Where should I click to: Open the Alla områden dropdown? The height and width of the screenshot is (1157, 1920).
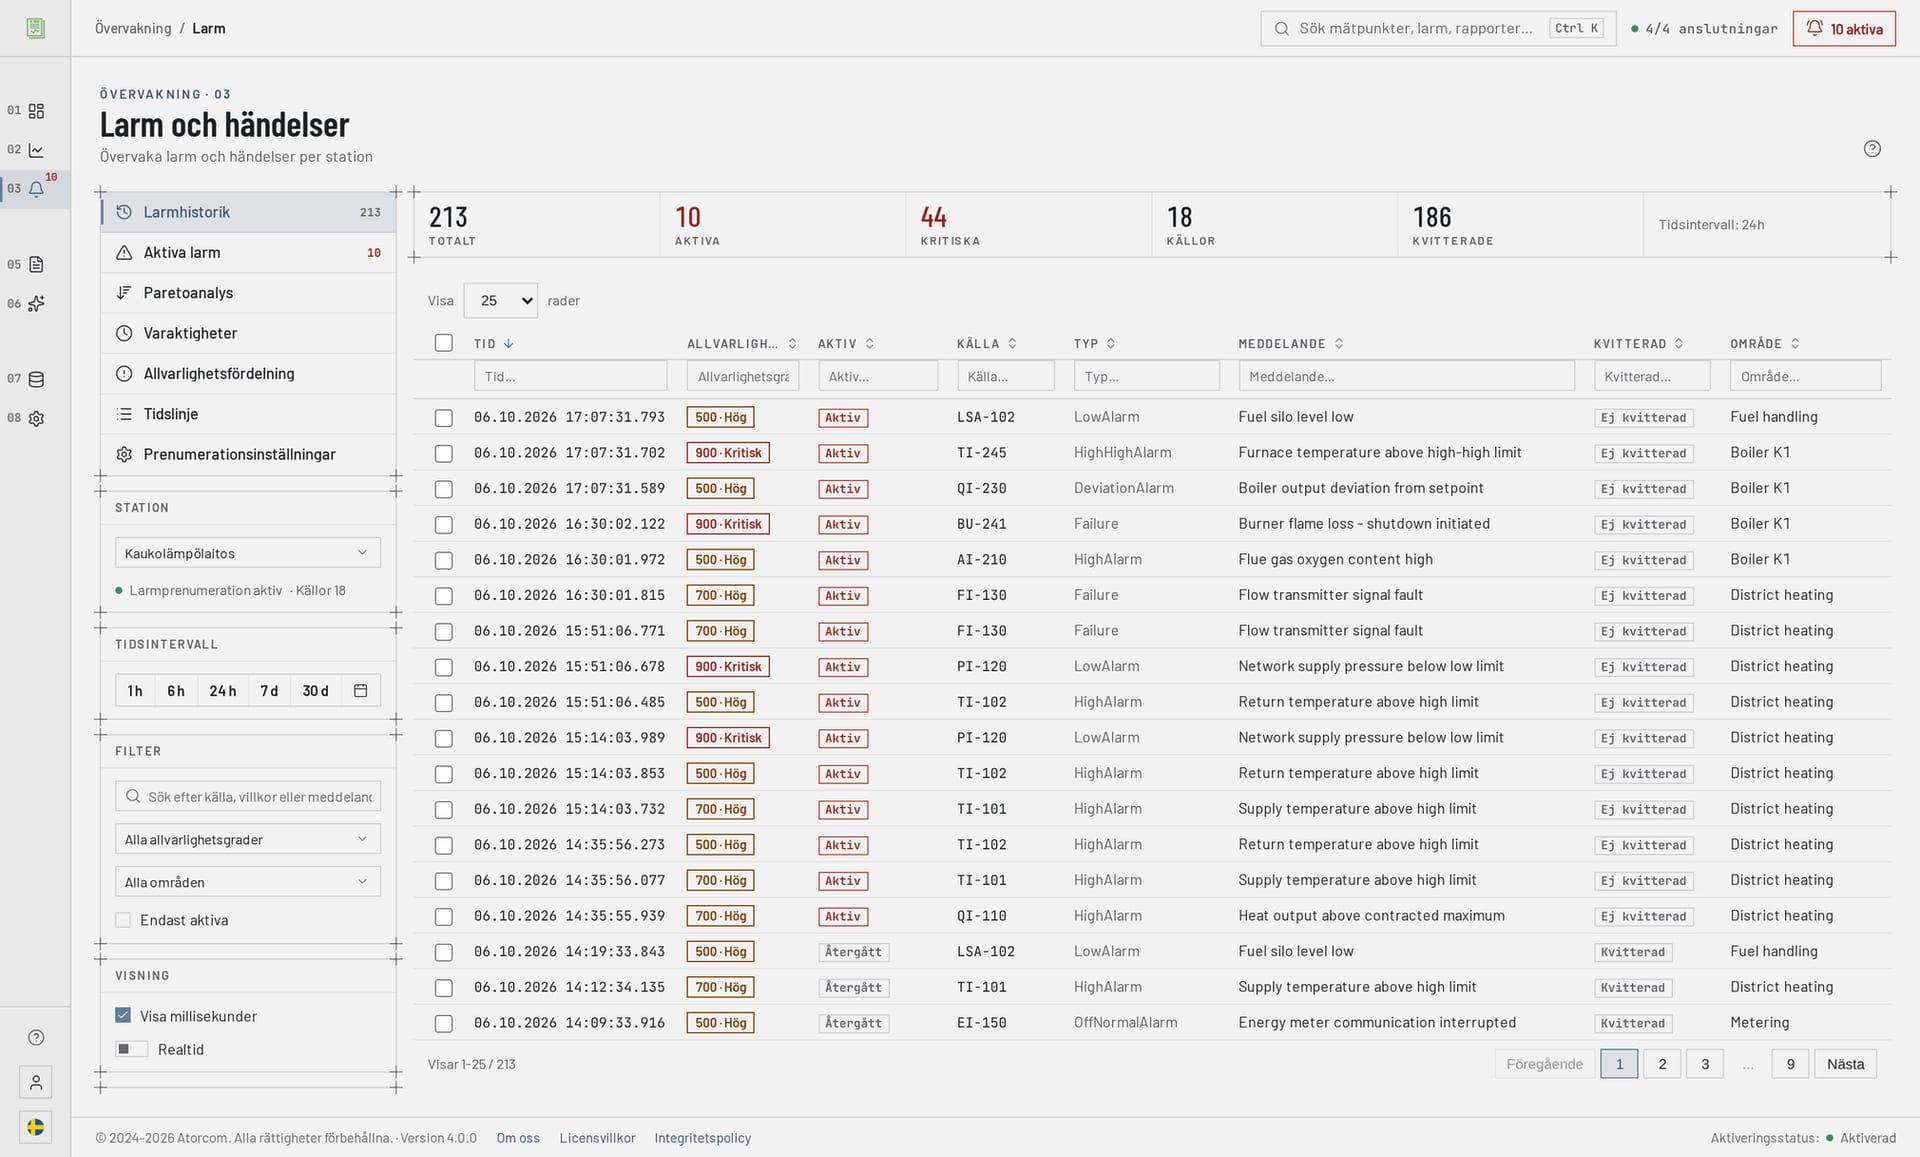click(x=247, y=882)
